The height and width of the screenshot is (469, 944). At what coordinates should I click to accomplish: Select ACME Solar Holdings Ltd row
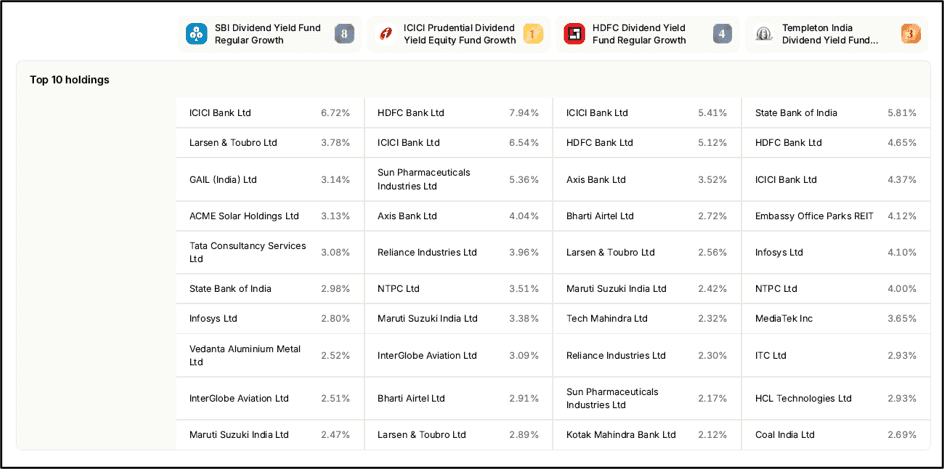click(x=270, y=216)
